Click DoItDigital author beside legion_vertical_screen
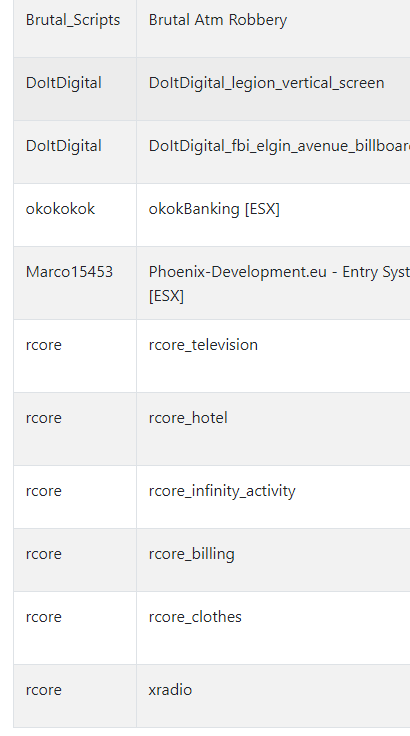Screen dimensions: 410x736 (63, 83)
